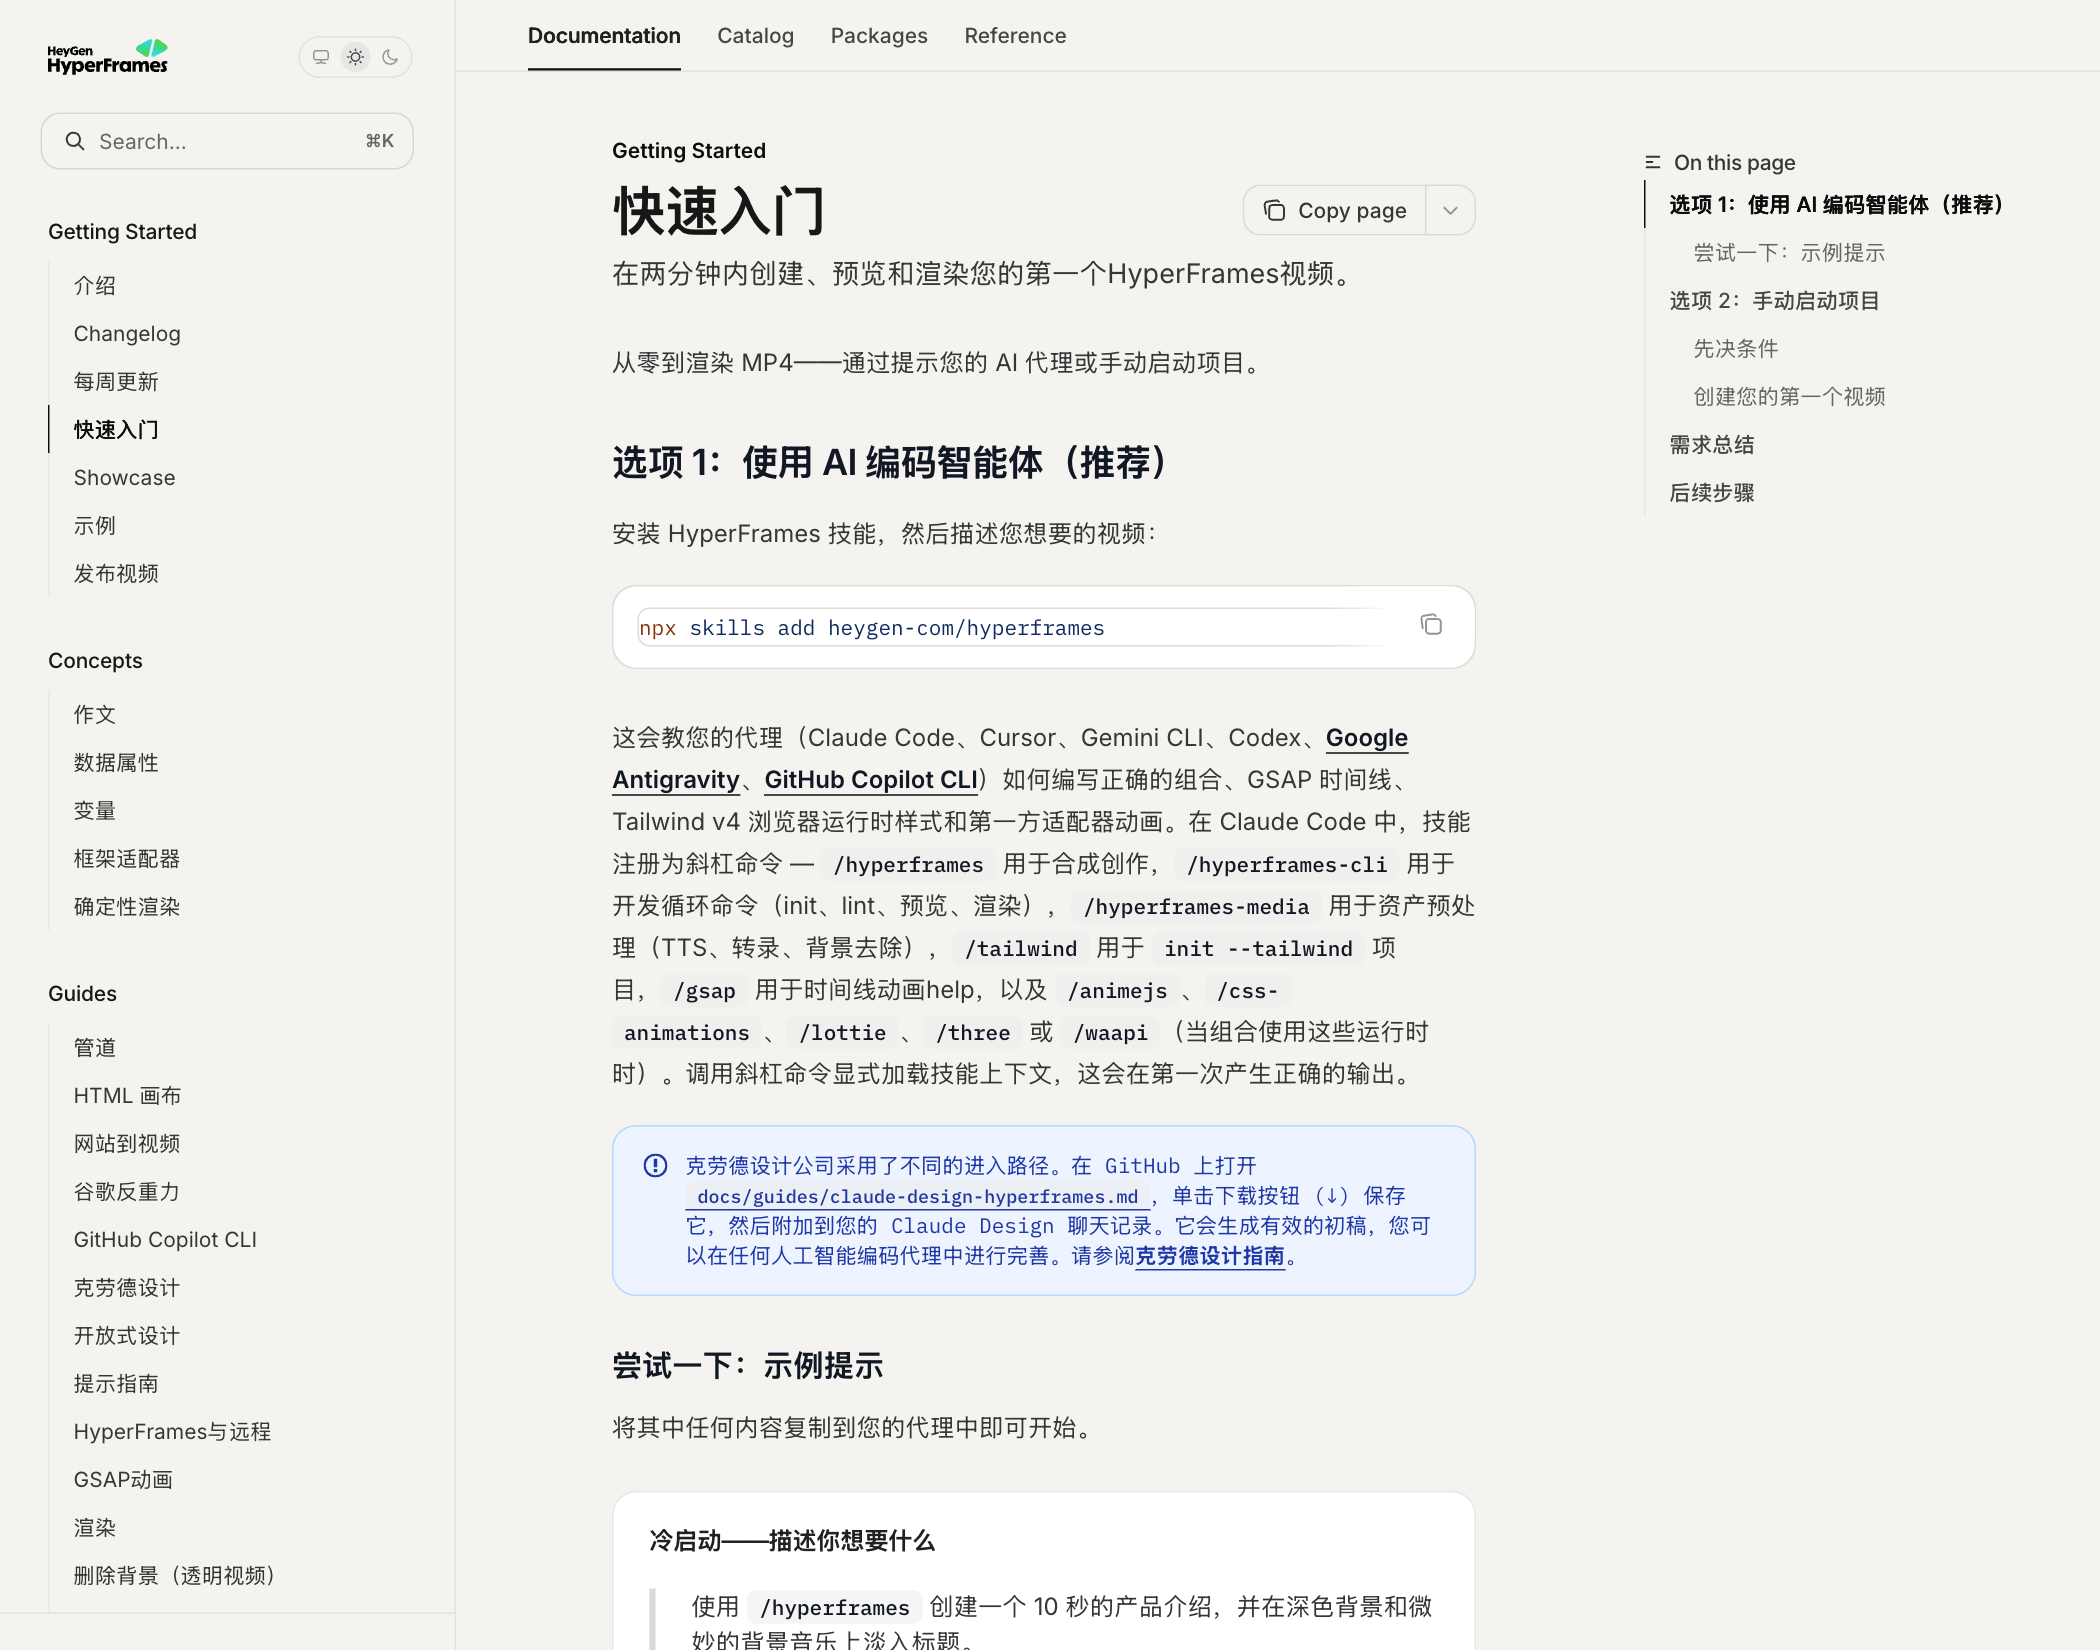Open the 确定性渲染 concepts page
The width and height of the screenshot is (2100, 1650).
point(127,907)
